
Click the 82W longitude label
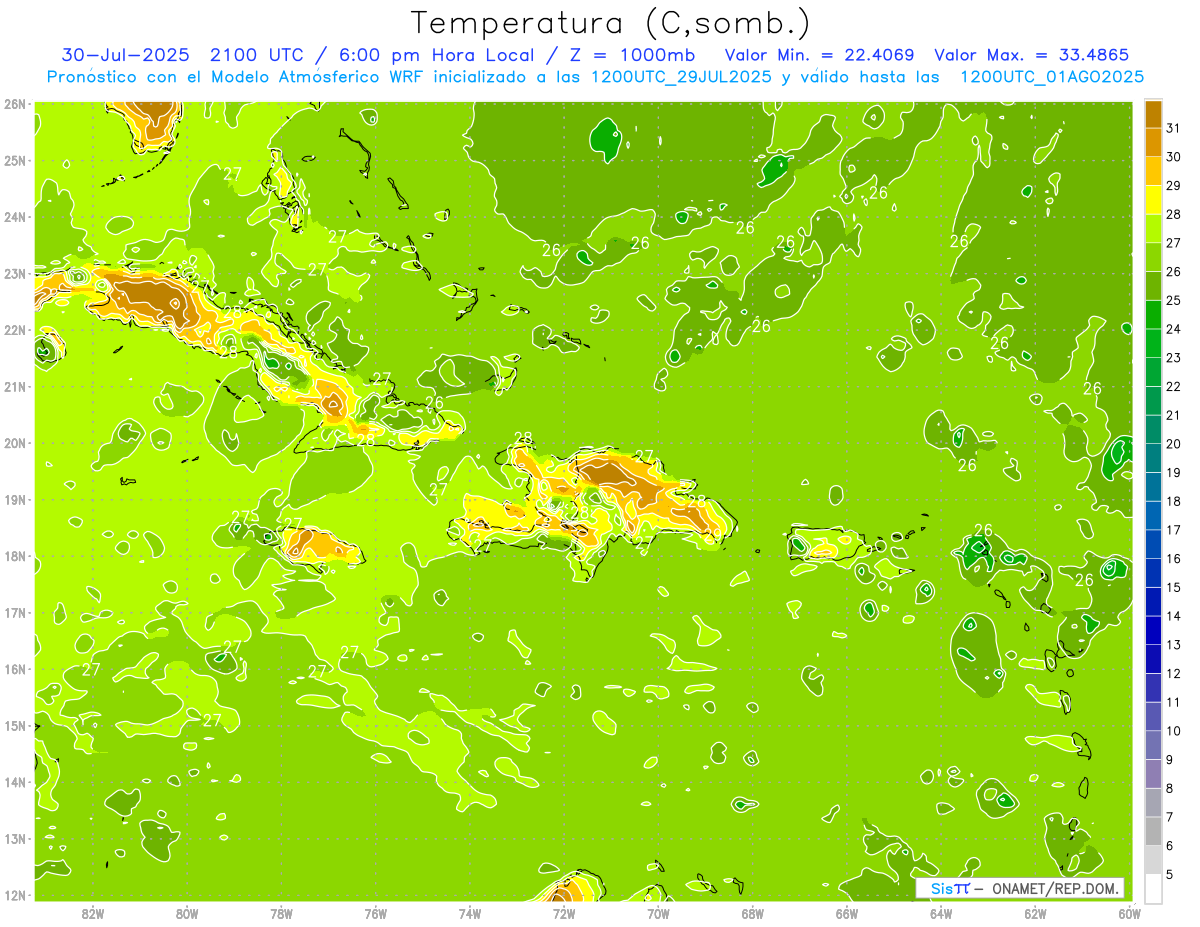[x=93, y=913]
